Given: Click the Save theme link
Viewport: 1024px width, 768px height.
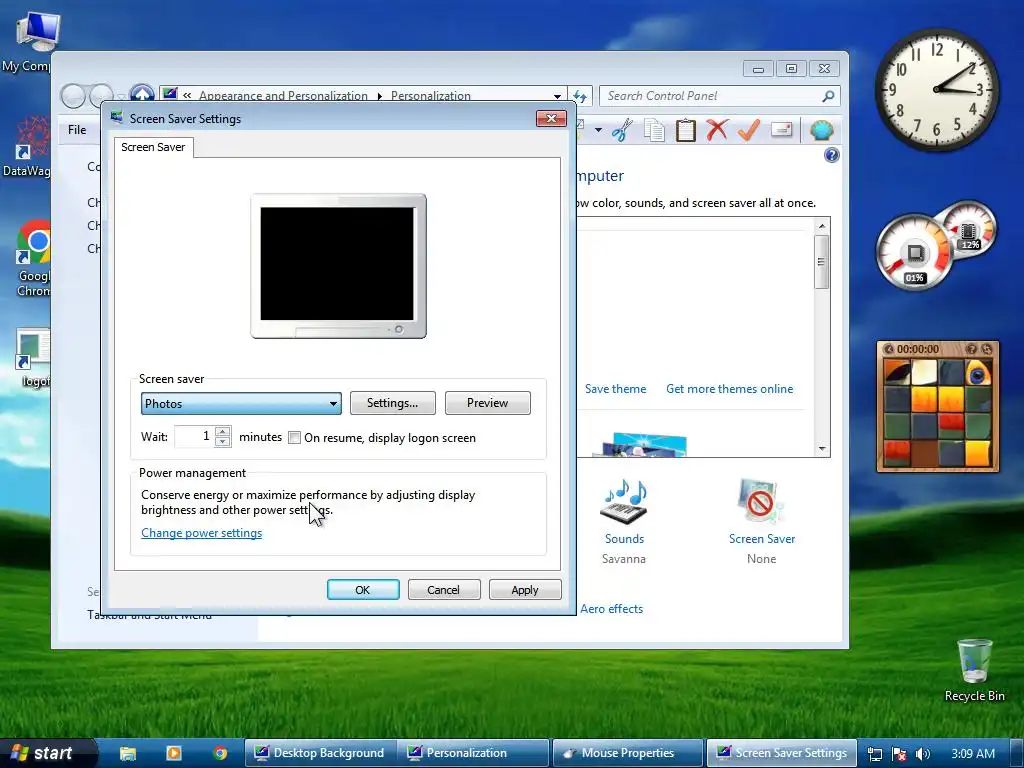Looking at the screenshot, I should coord(615,389).
